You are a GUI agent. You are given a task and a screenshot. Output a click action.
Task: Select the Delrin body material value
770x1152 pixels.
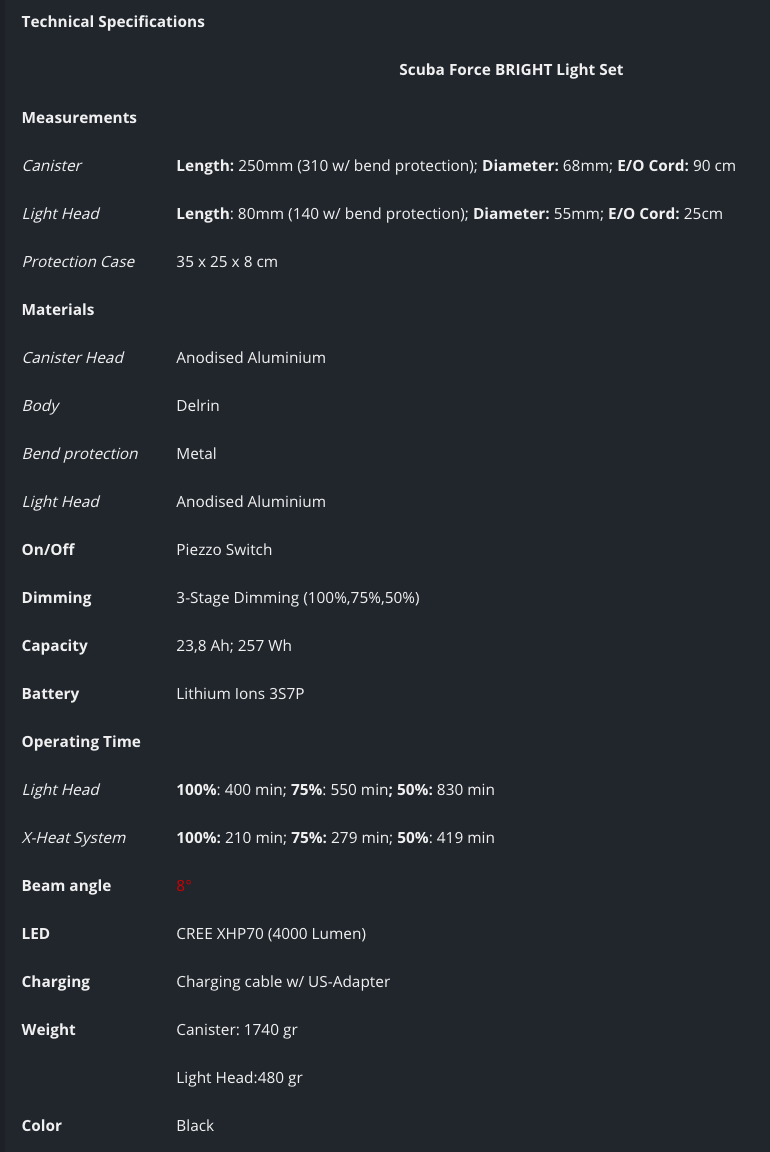(198, 406)
